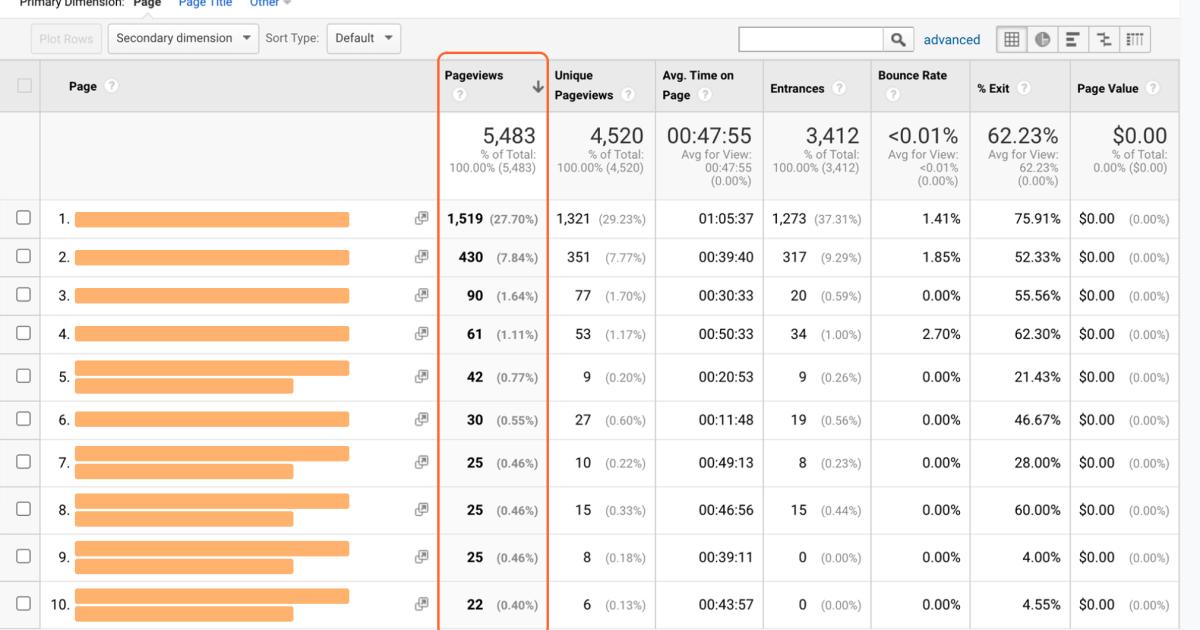Open row 2 page link icon
1200x630 pixels.
[422, 257]
